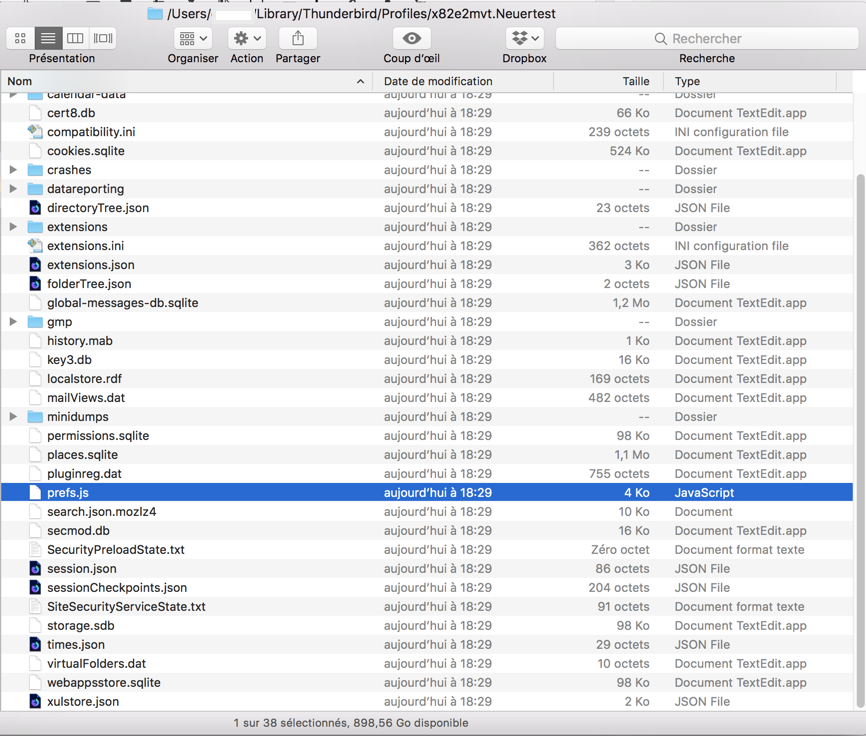This screenshot has width=866, height=736.
Task: Select the pluginreg.dat file name
Action: click(x=84, y=473)
